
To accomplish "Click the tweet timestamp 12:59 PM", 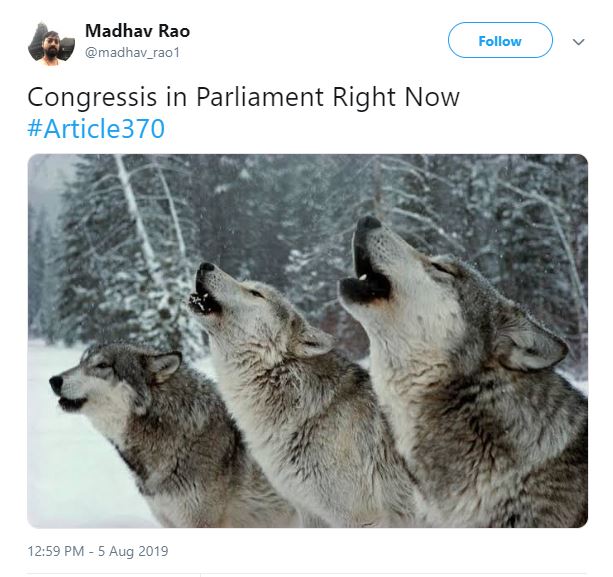I will [56, 551].
